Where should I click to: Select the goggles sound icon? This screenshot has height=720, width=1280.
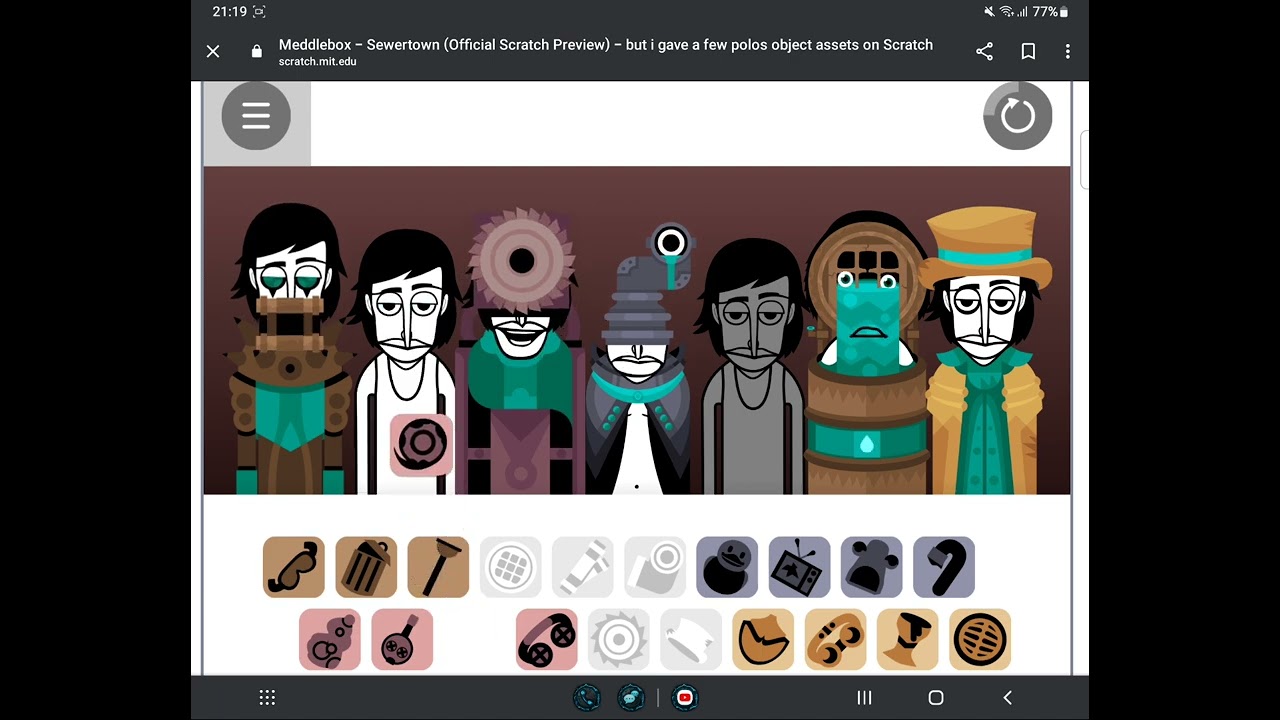click(294, 567)
